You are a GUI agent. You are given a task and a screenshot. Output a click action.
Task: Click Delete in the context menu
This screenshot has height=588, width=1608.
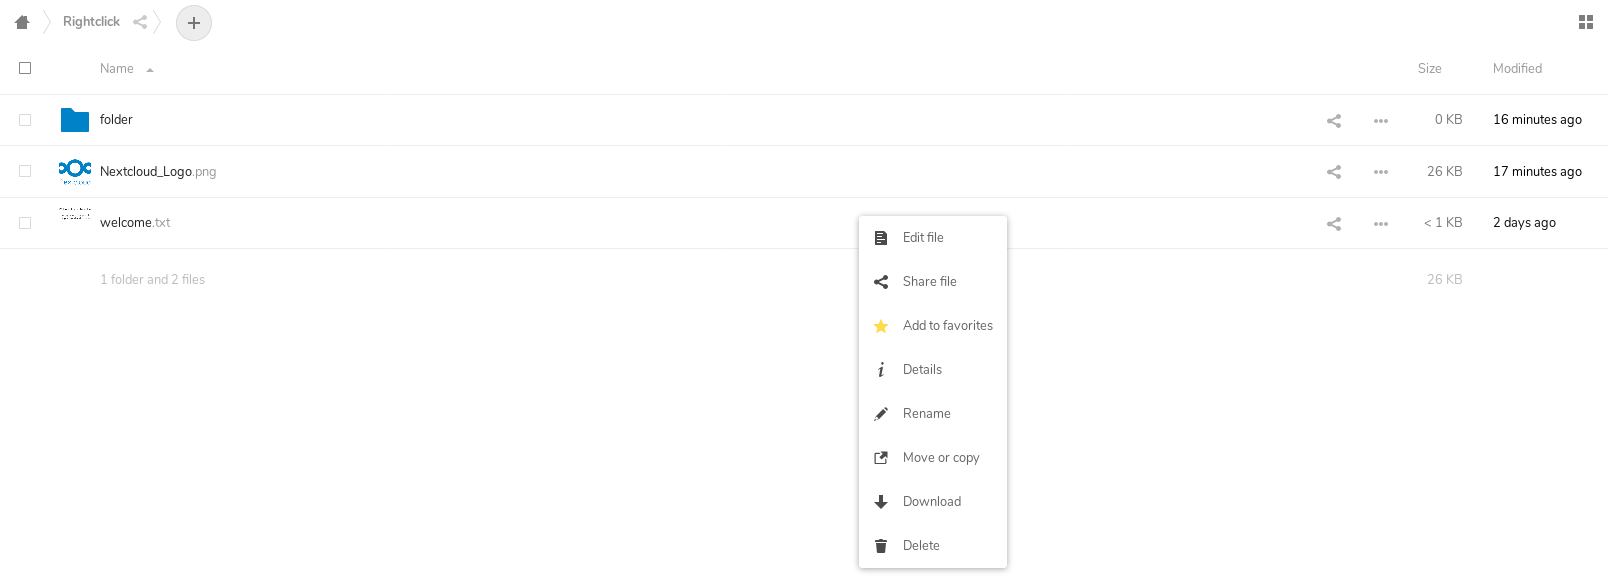[x=921, y=546]
